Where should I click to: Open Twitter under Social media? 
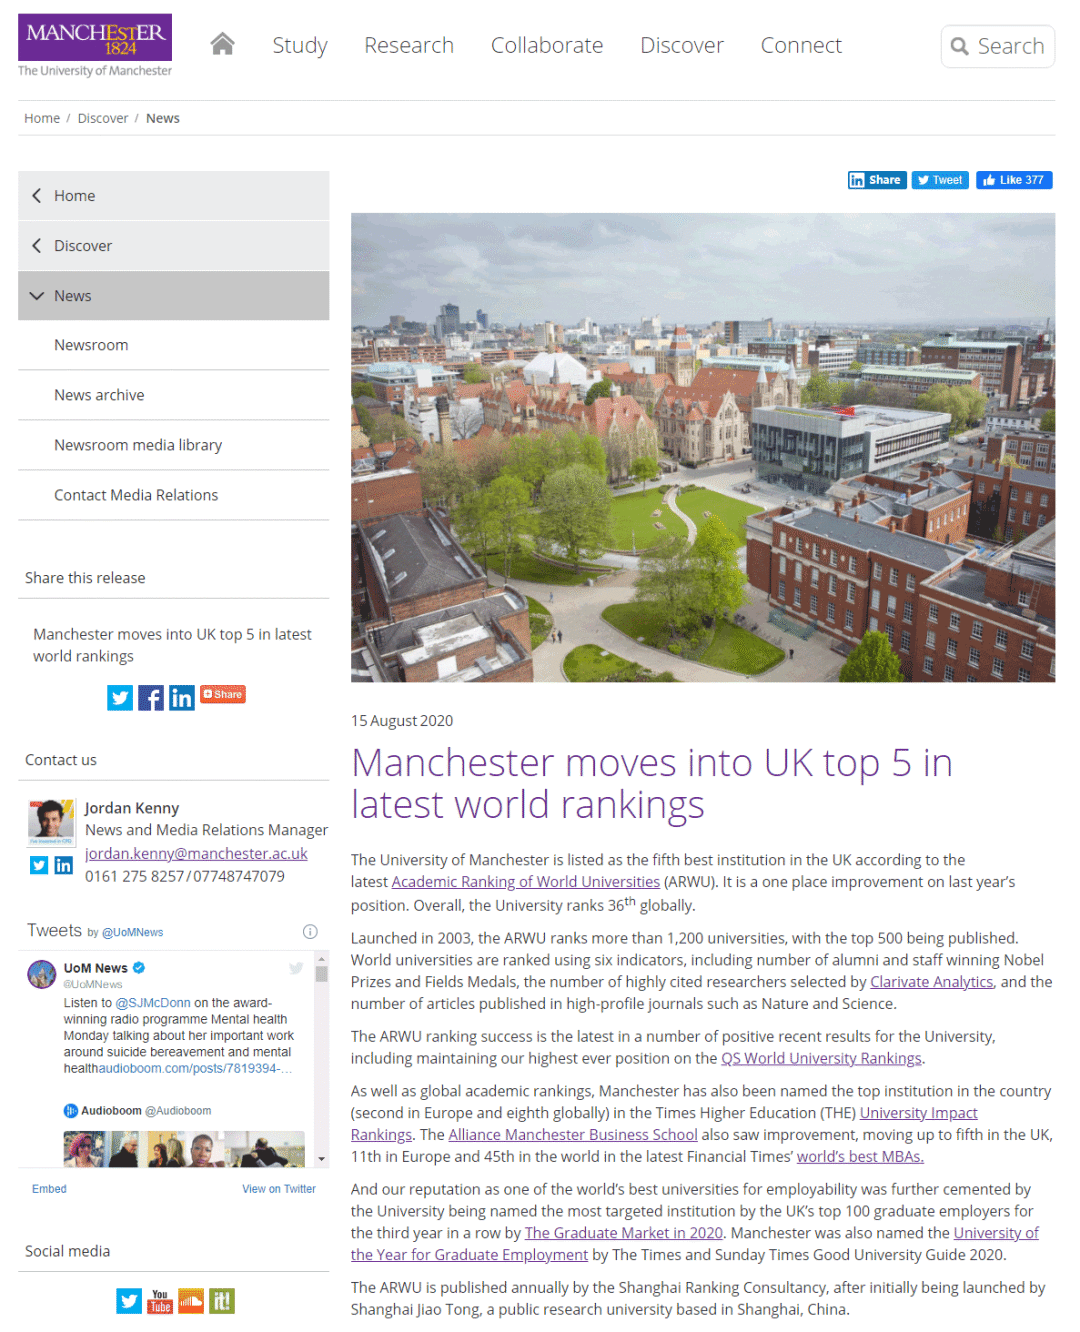point(129,1300)
